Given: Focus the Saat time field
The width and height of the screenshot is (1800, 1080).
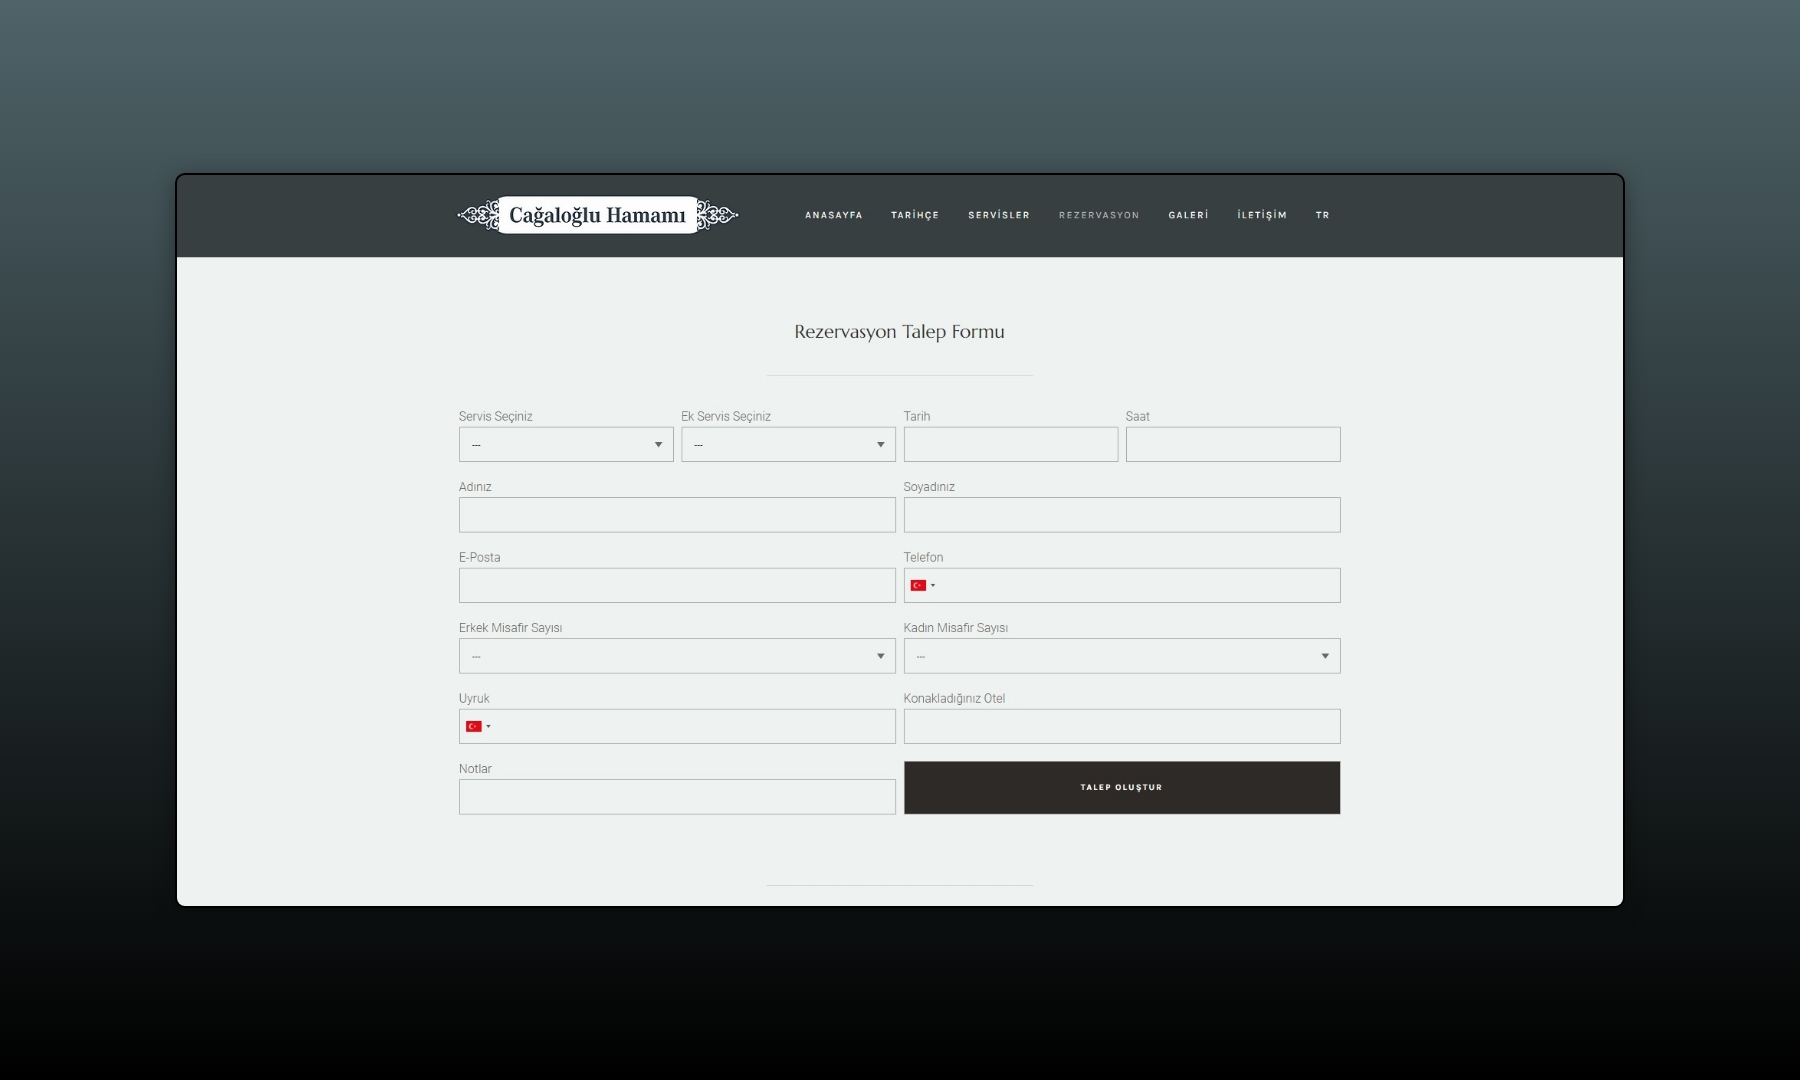Looking at the screenshot, I should click(x=1232, y=445).
